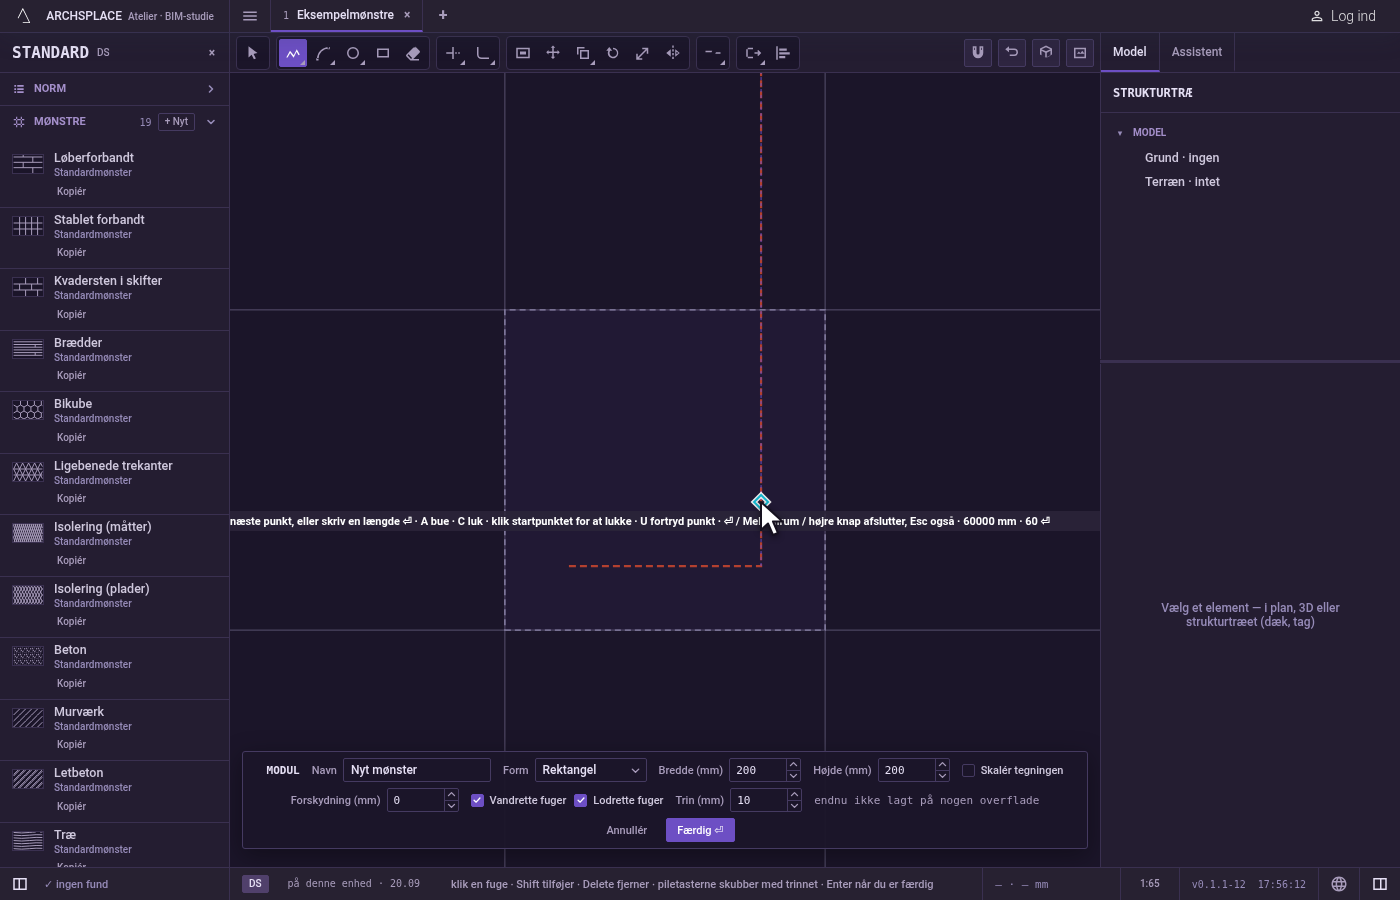Decrease the Højde value
This screenshot has width=1400, height=900.
(x=942, y=776)
